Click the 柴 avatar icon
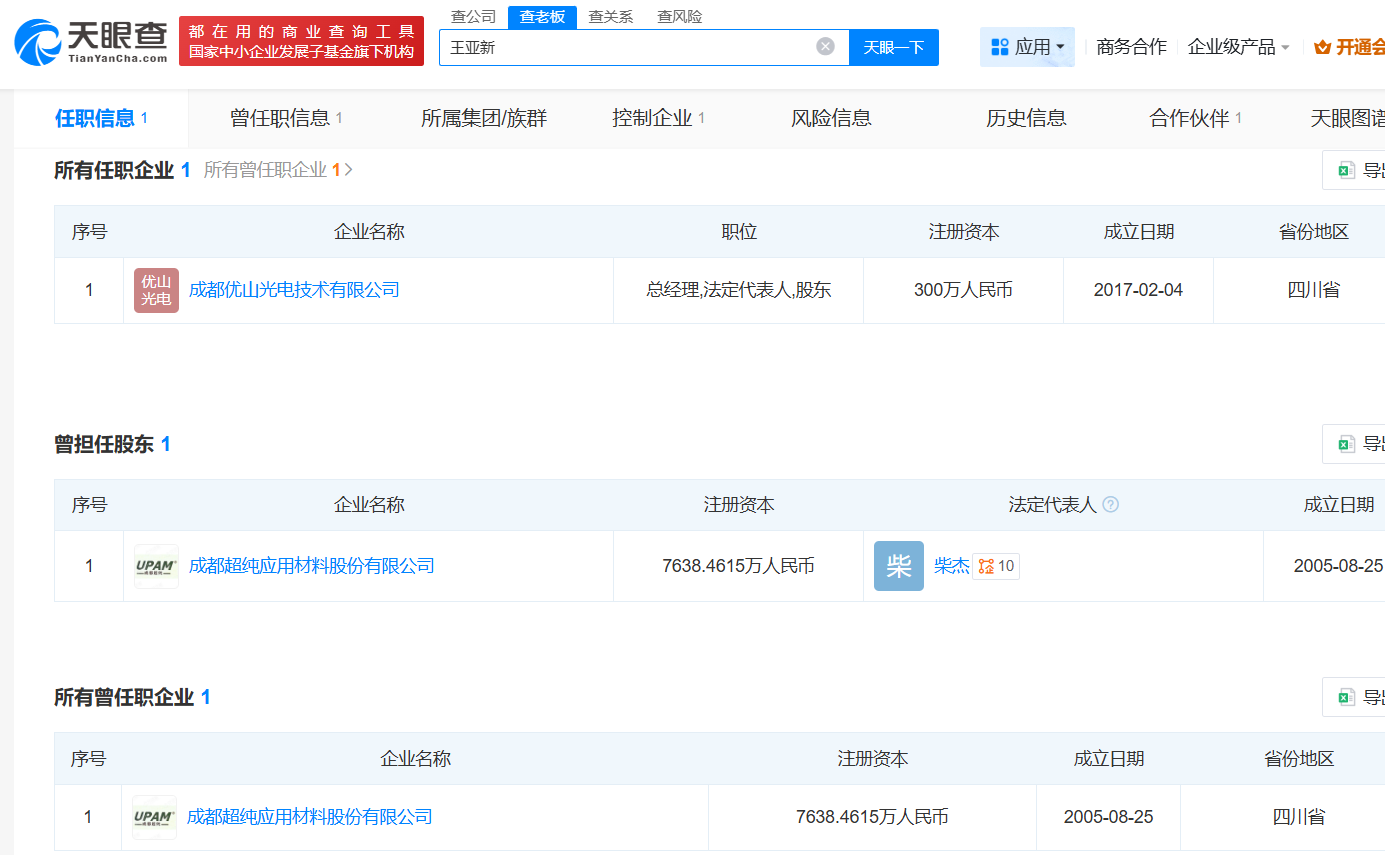 (x=898, y=566)
